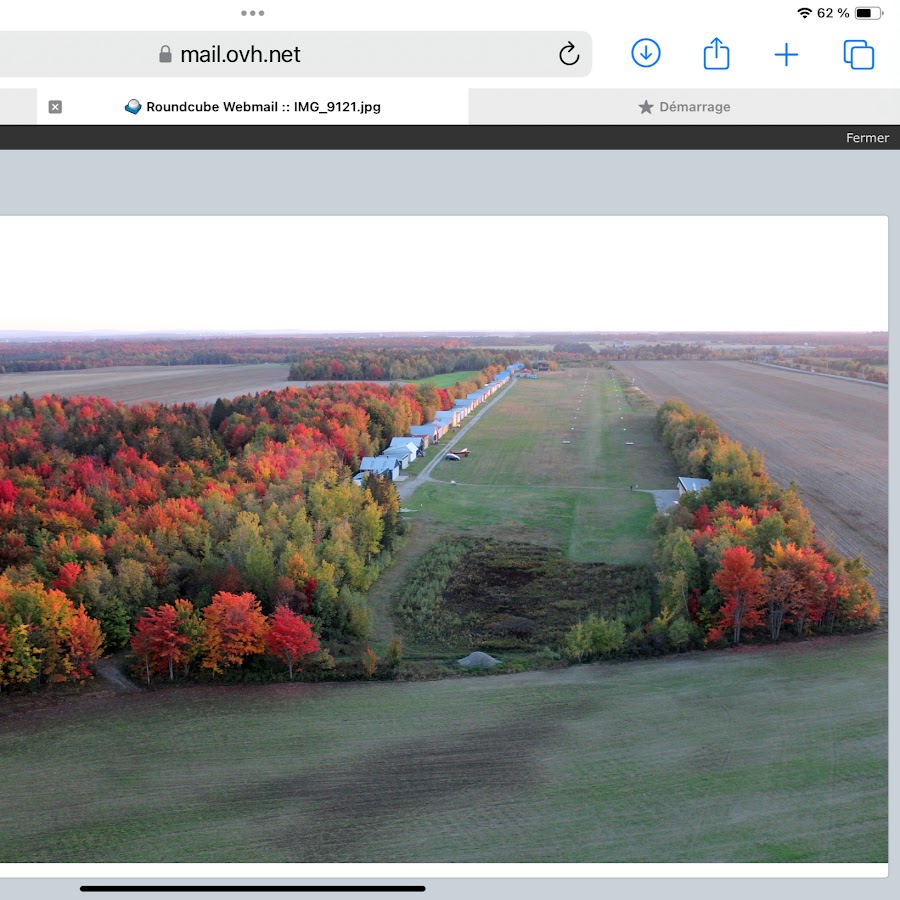The height and width of the screenshot is (900, 900).
Task: Tap the star icon on Démarrage tab
Action: [x=646, y=107]
